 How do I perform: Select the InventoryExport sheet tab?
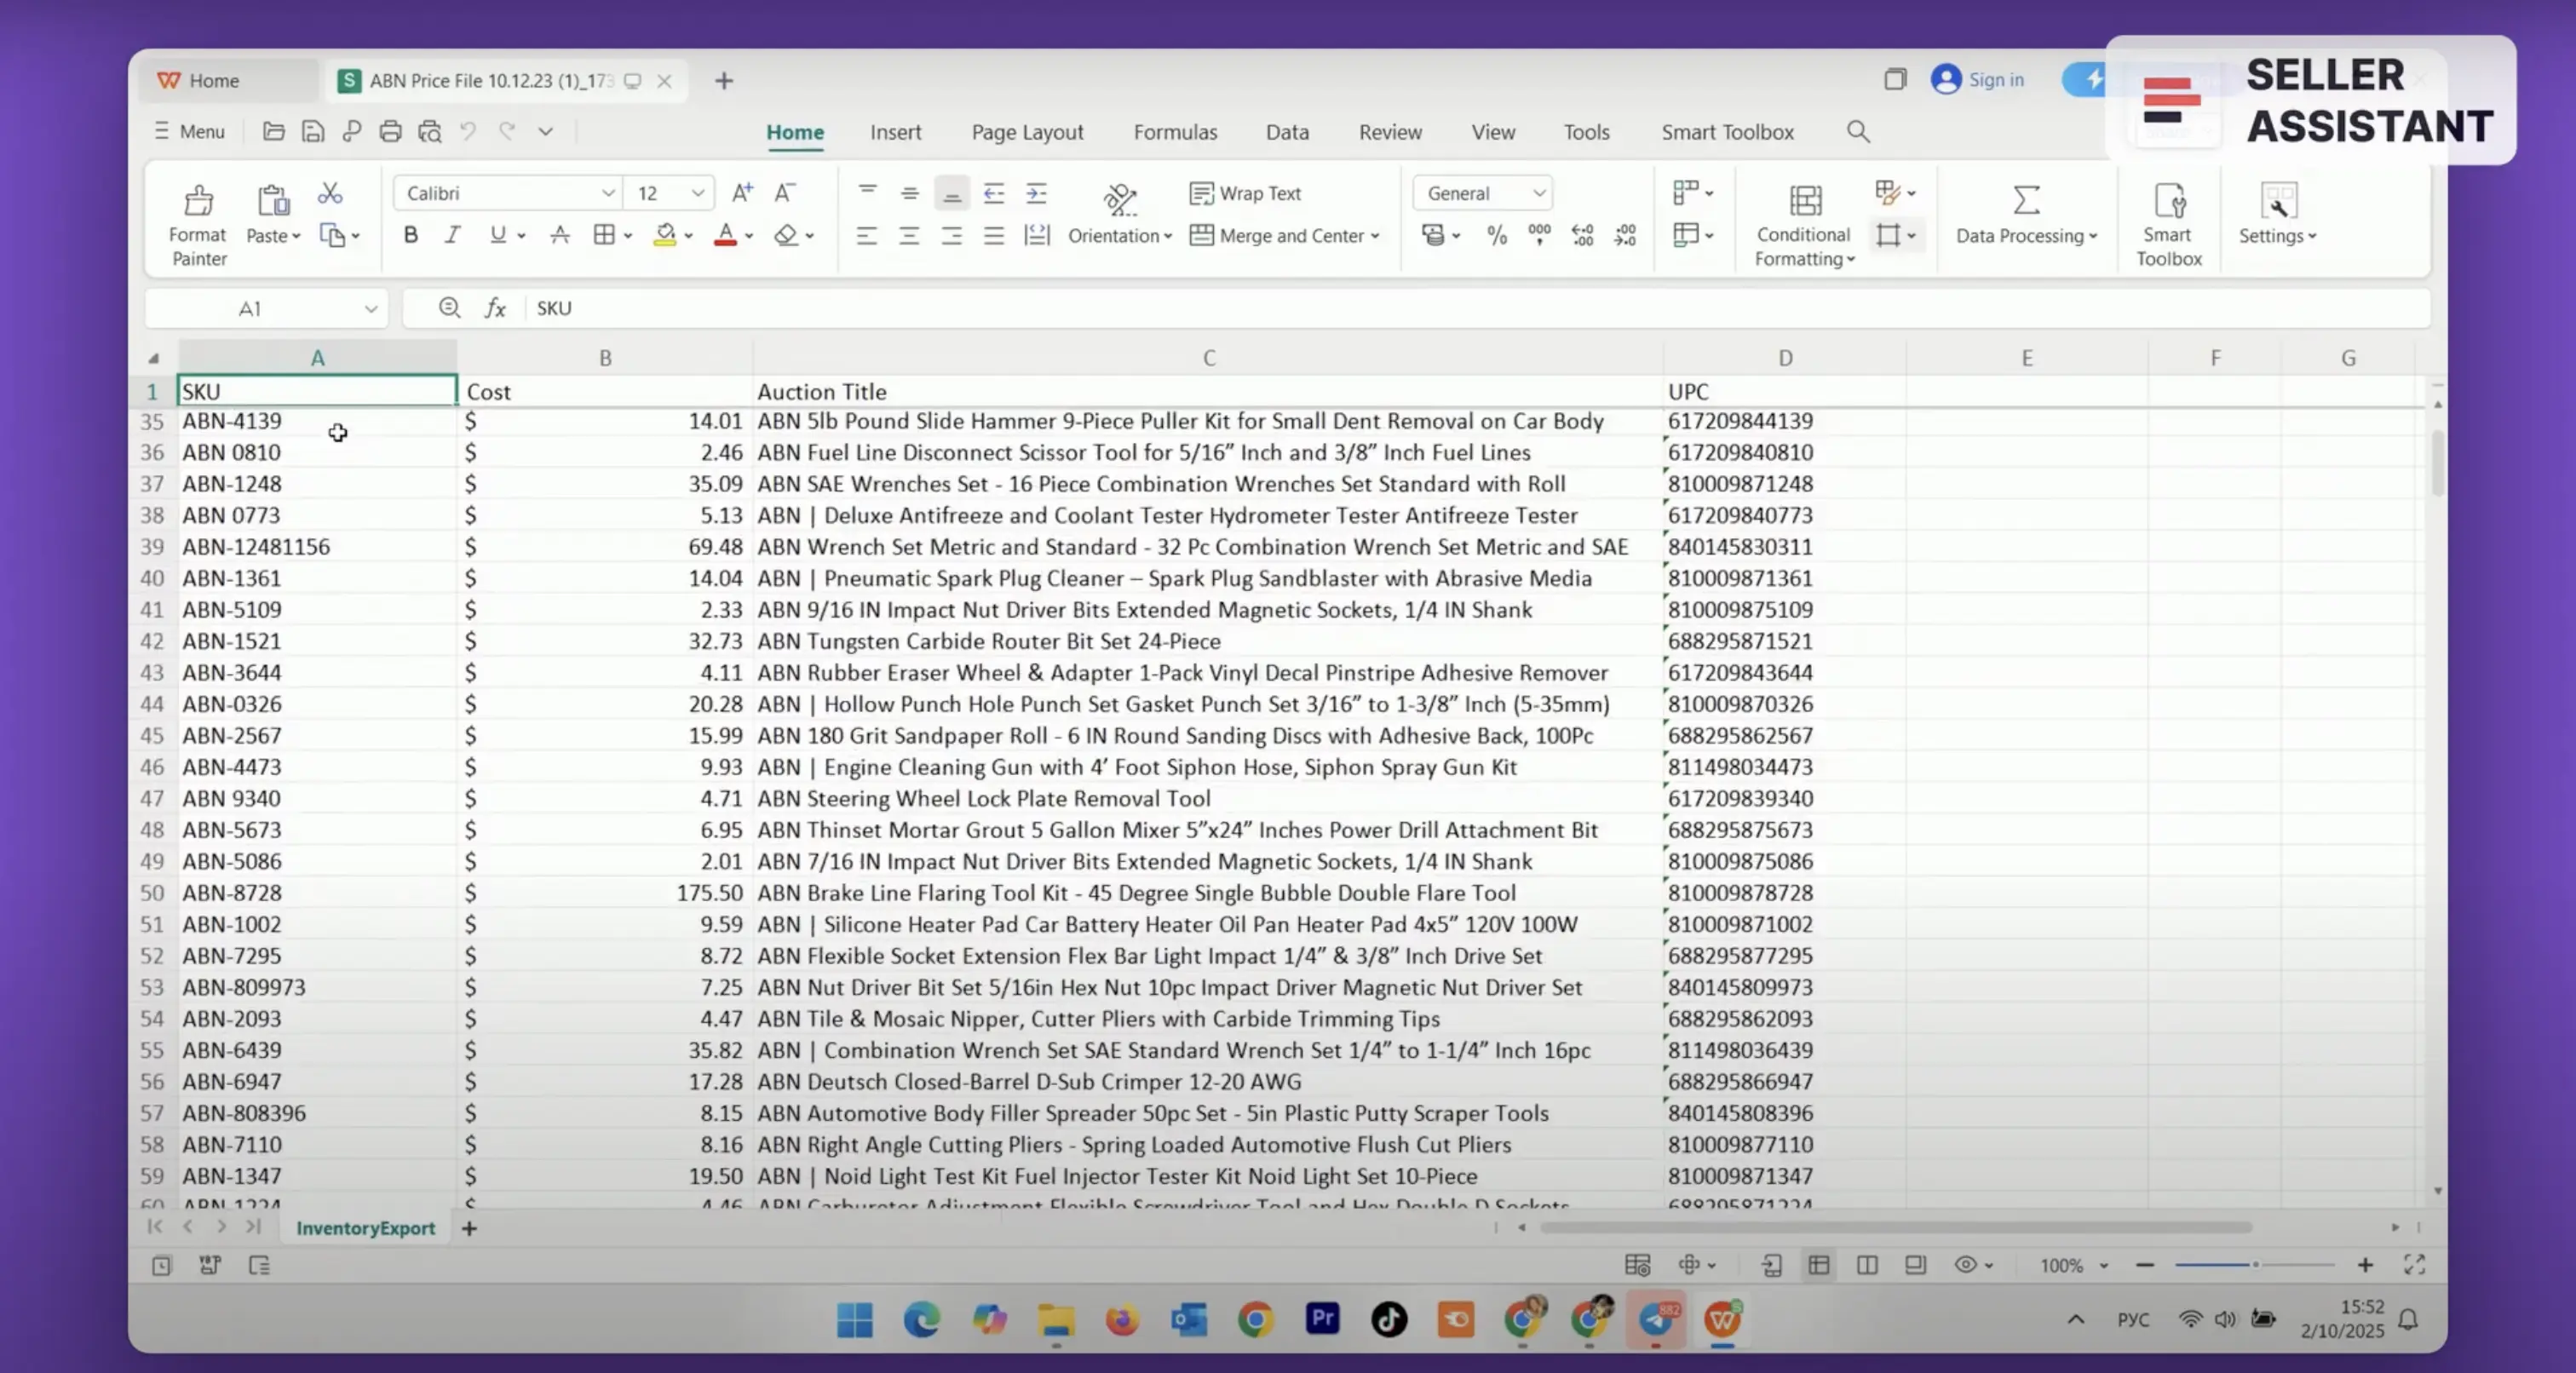[x=365, y=1228]
